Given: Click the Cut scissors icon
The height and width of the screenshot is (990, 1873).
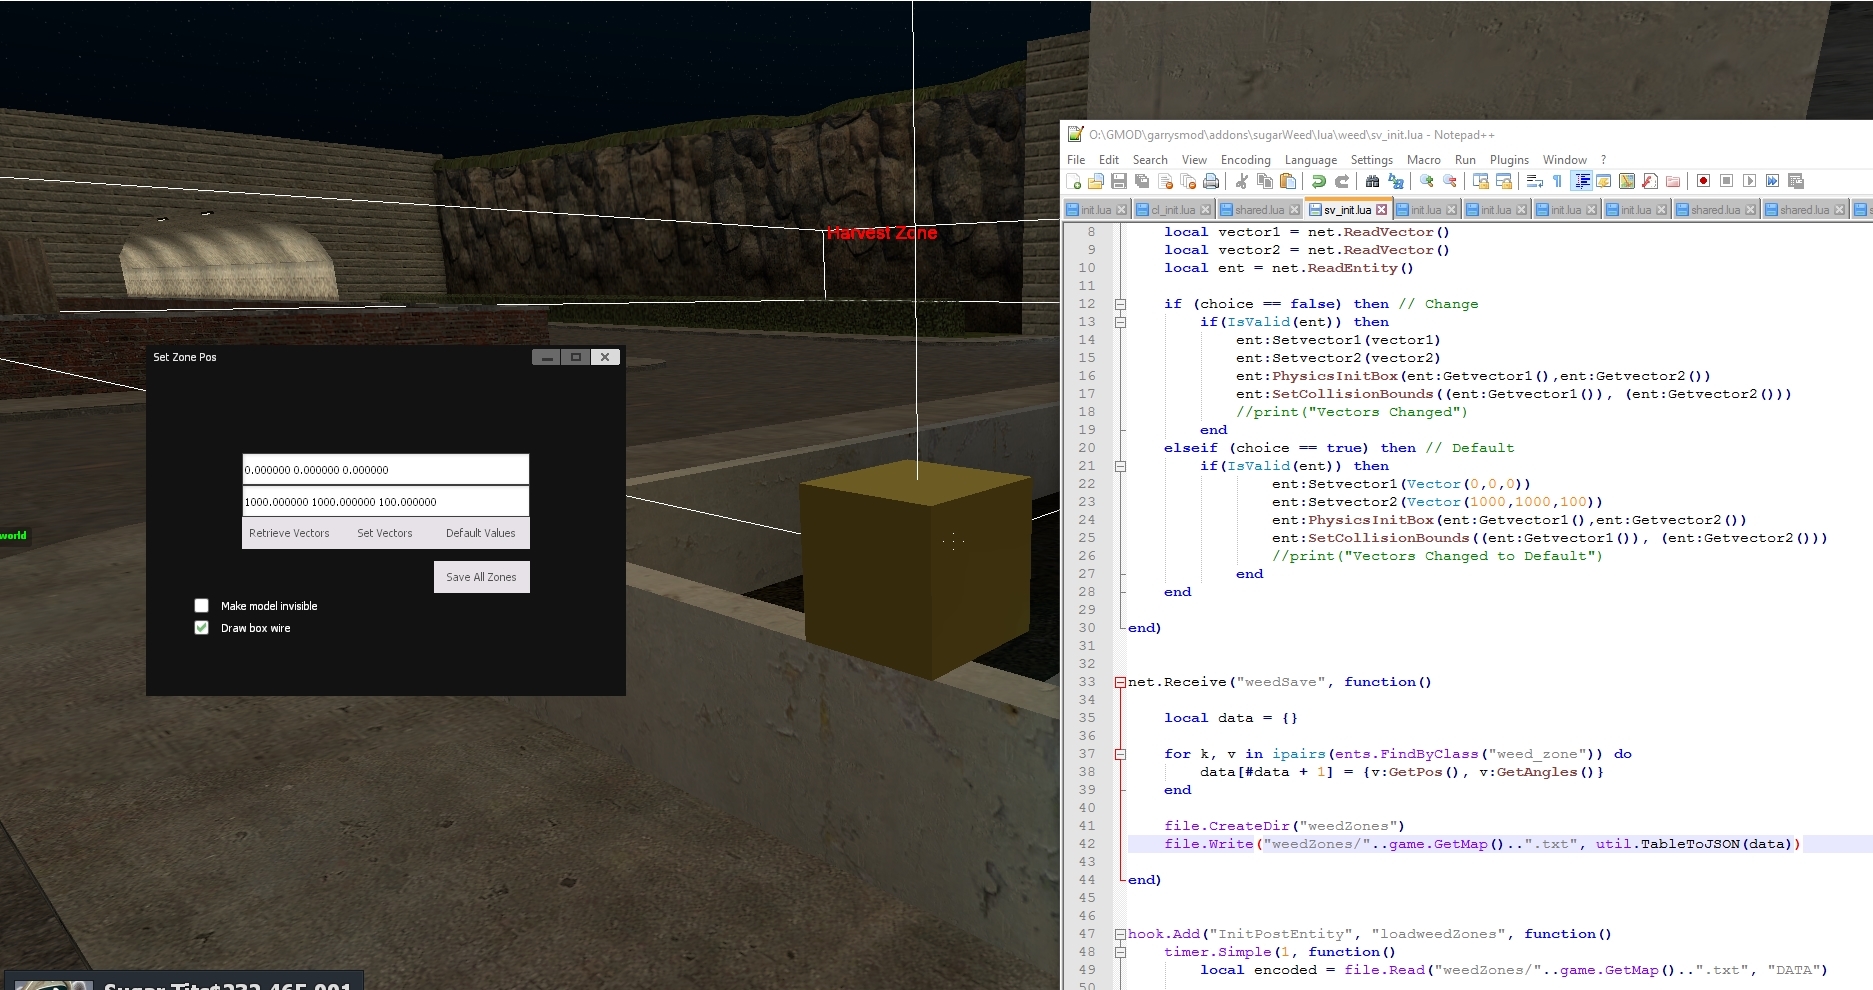Looking at the screenshot, I should point(1242,181).
